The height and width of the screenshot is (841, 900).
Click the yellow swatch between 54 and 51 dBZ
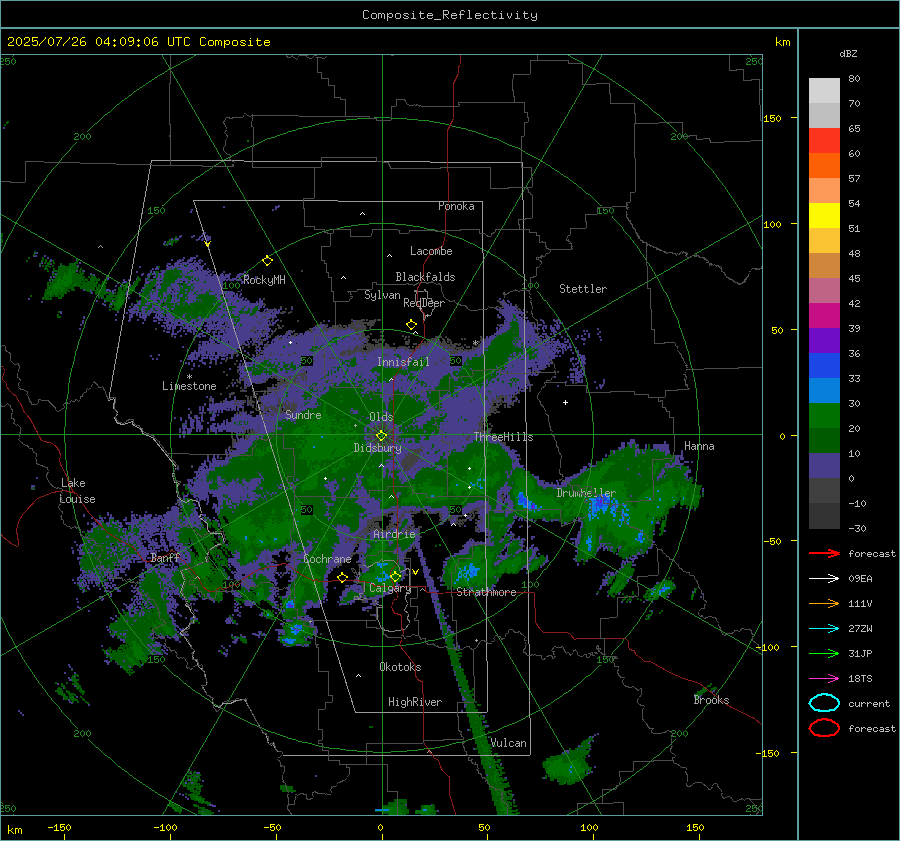(824, 216)
